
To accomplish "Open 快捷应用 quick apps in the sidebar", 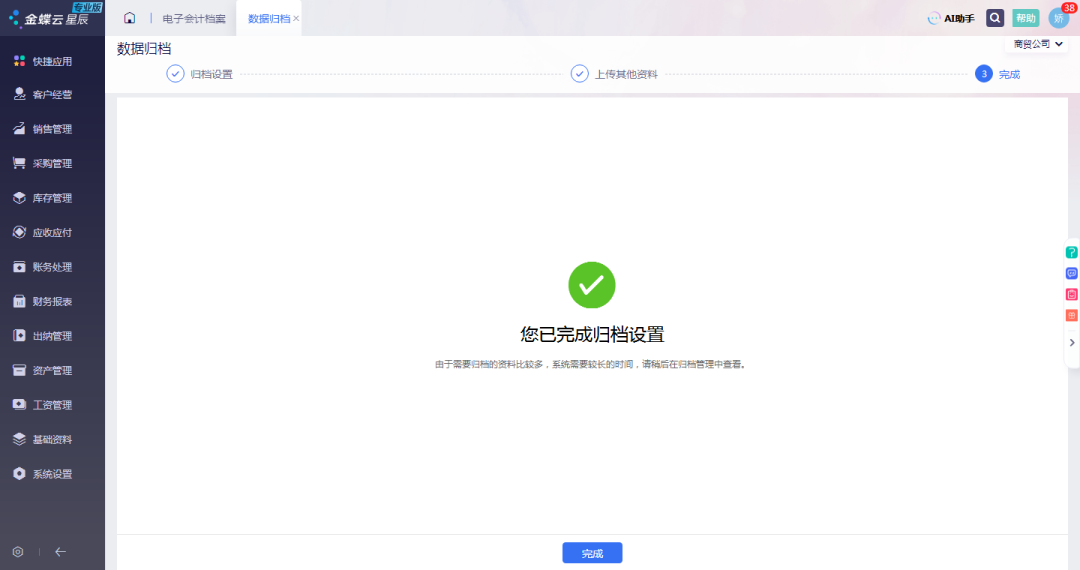I will tap(43, 61).
